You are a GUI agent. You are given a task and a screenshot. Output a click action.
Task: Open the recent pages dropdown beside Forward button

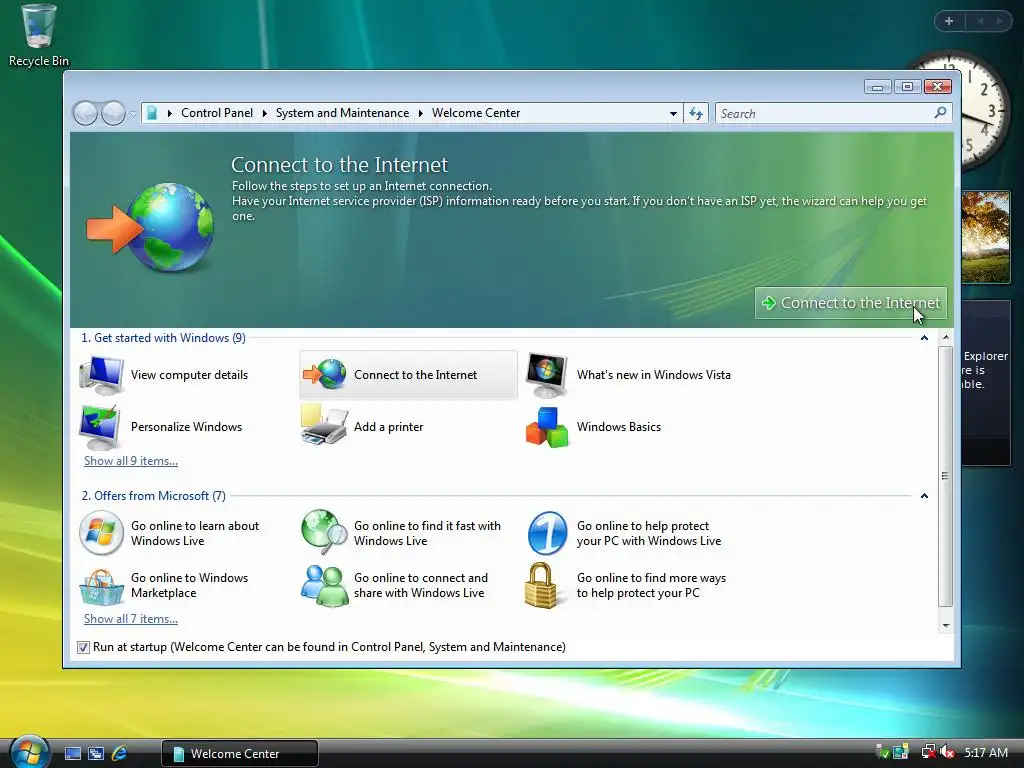[133, 114]
